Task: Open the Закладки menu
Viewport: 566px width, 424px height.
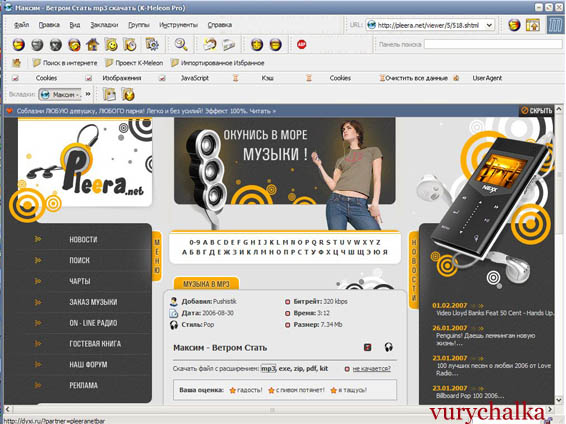Action: (104, 25)
